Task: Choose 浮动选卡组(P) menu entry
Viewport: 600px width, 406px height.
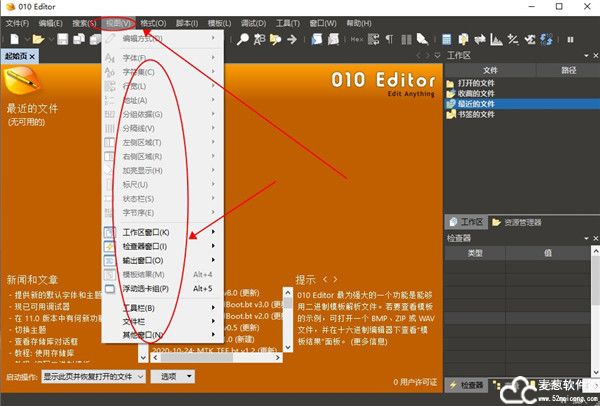Action: coord(163,289)
